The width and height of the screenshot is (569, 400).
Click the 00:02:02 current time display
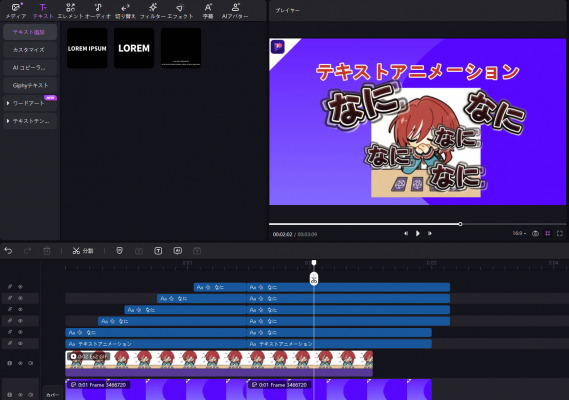[x=282, y=234]
